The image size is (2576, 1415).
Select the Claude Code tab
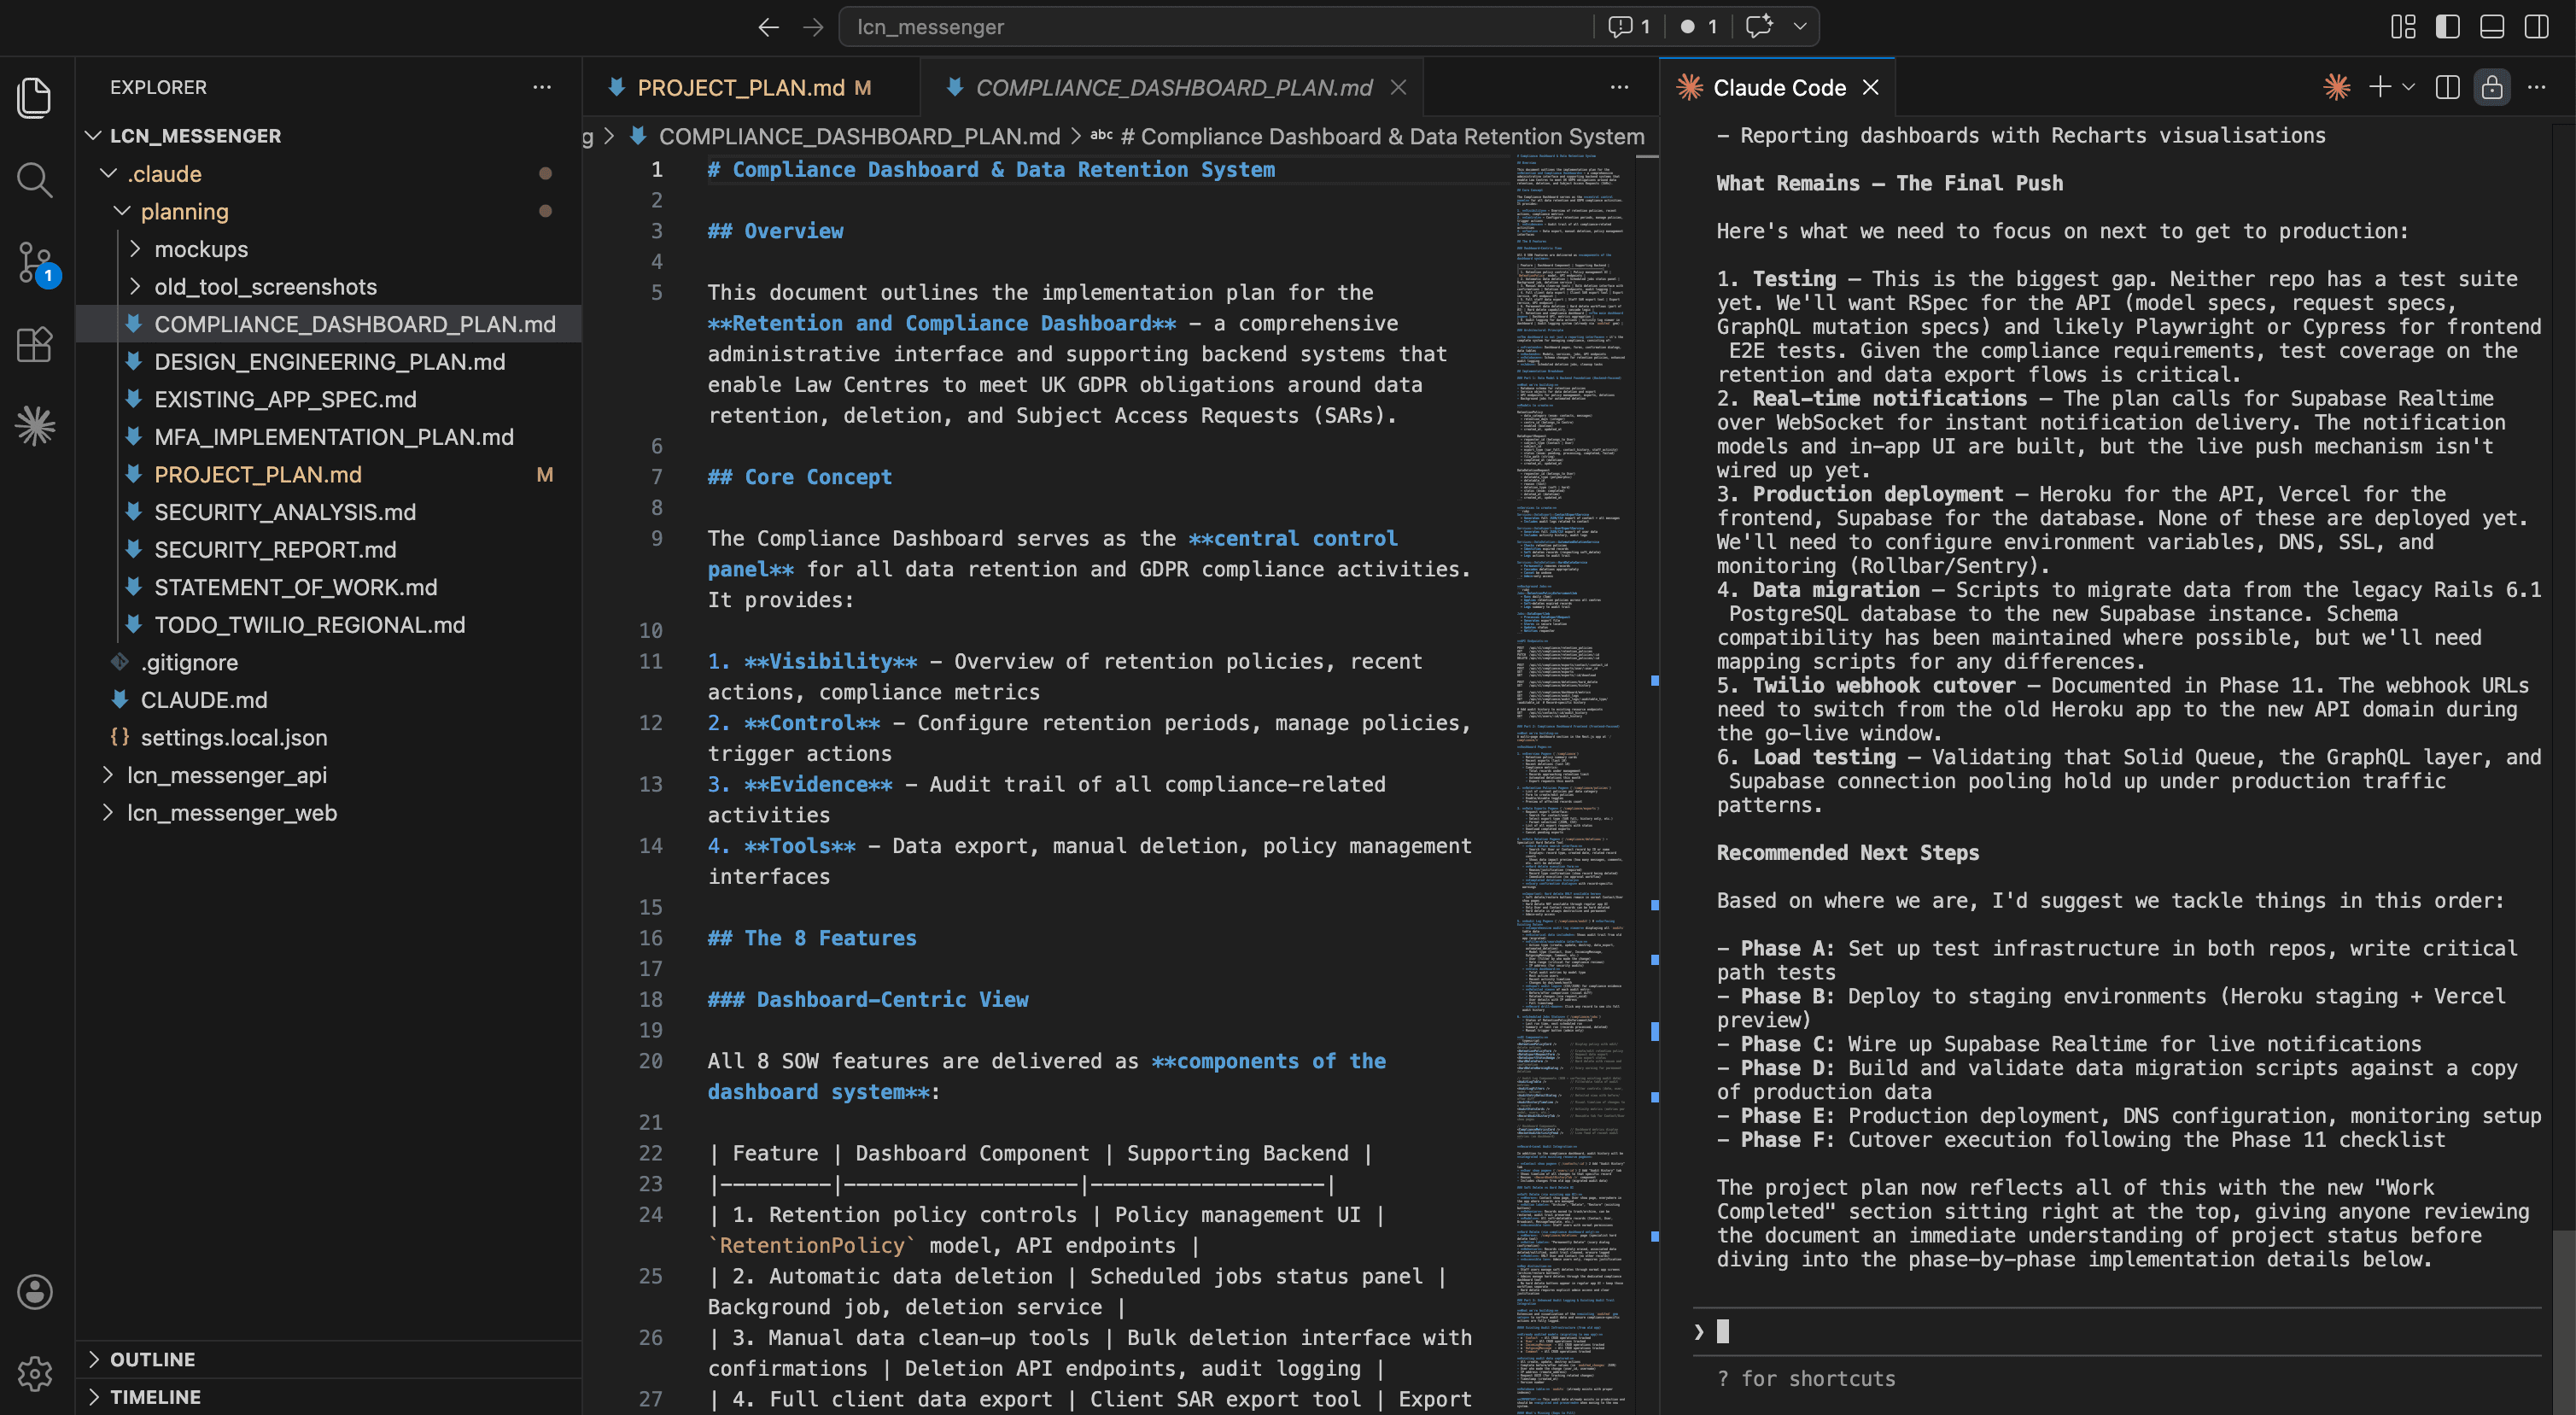tap(1777, 88)
